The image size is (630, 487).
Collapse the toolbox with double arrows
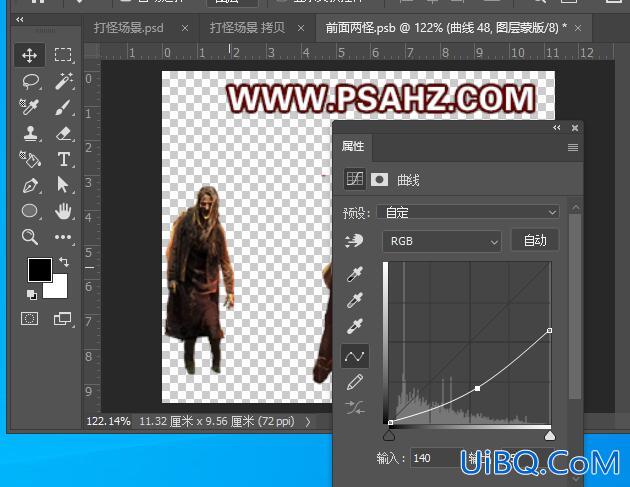point(20,19)
